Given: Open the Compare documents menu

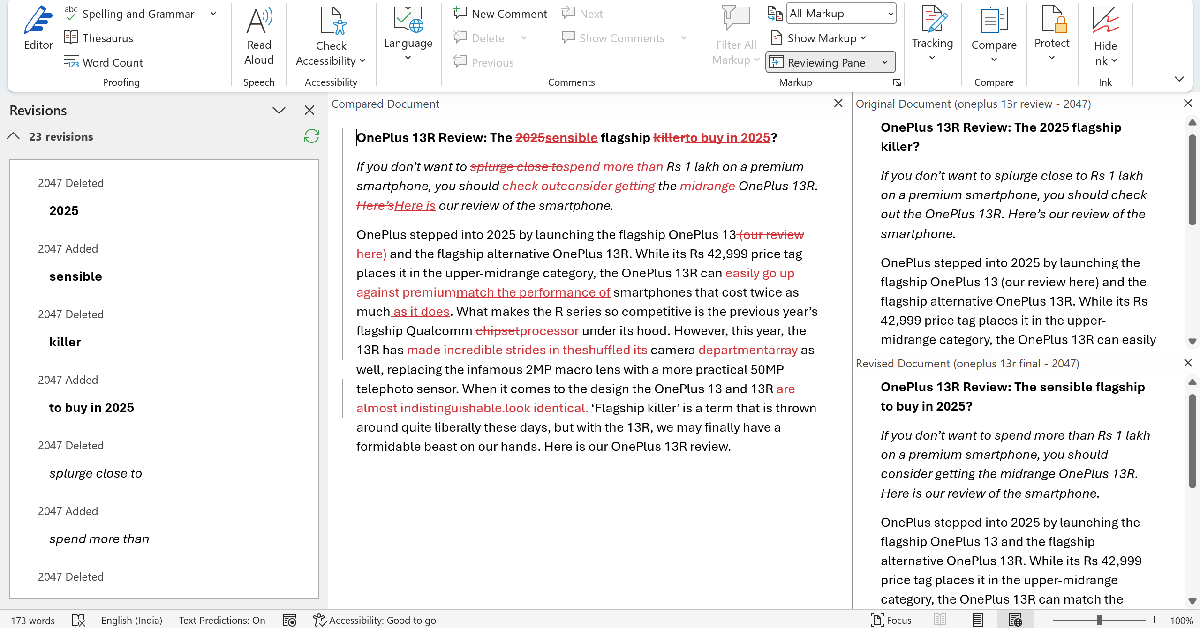Looking at the screenshot, I should (993, 36).
